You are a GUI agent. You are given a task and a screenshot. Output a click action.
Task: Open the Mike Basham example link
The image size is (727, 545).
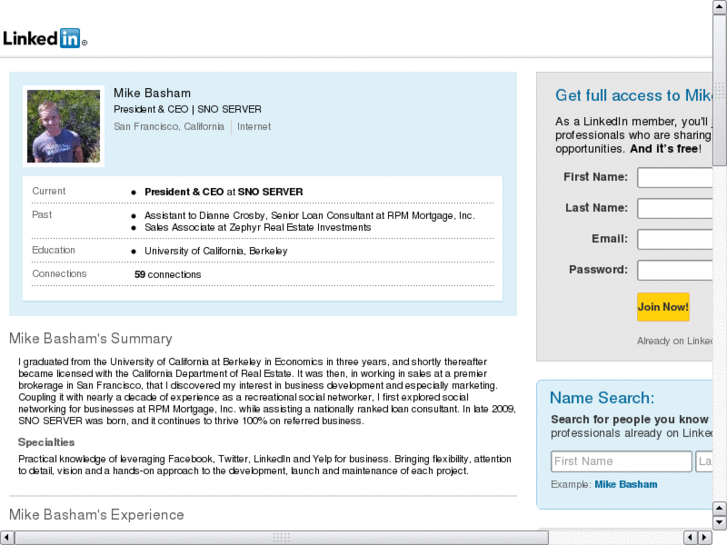tap(626, 484)
